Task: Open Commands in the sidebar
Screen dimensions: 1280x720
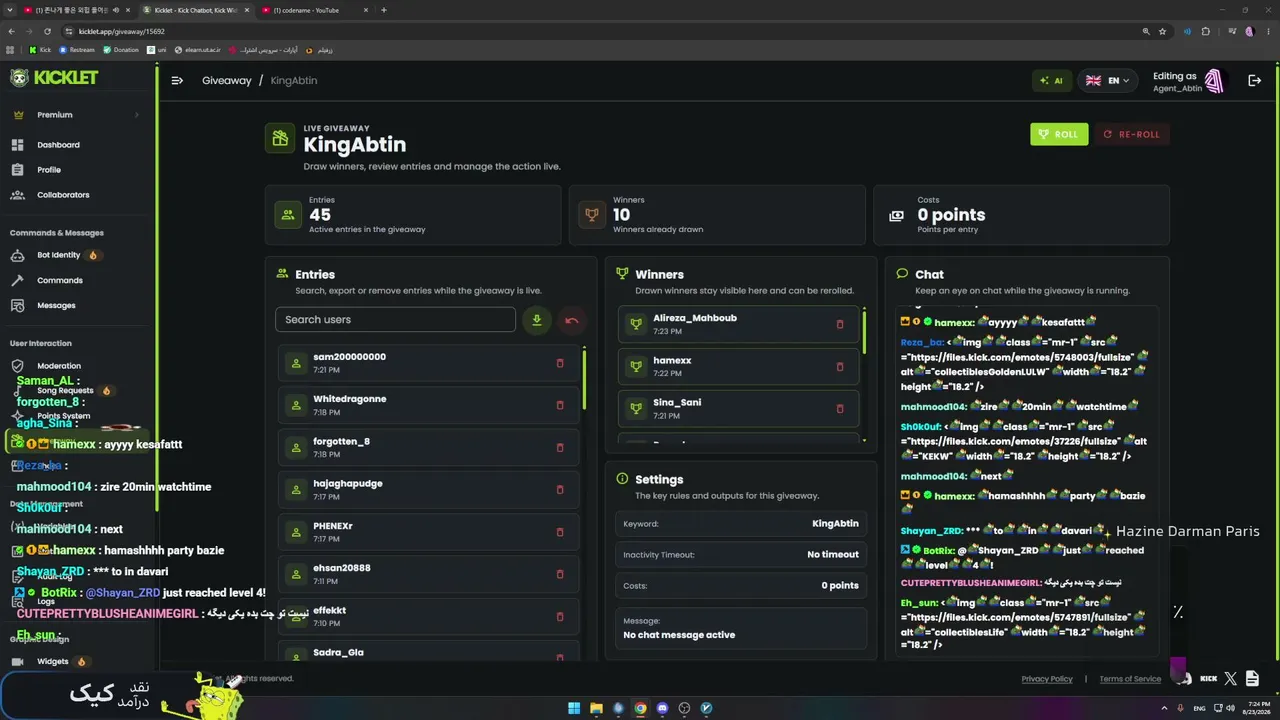Action: [x=60, y=280]
